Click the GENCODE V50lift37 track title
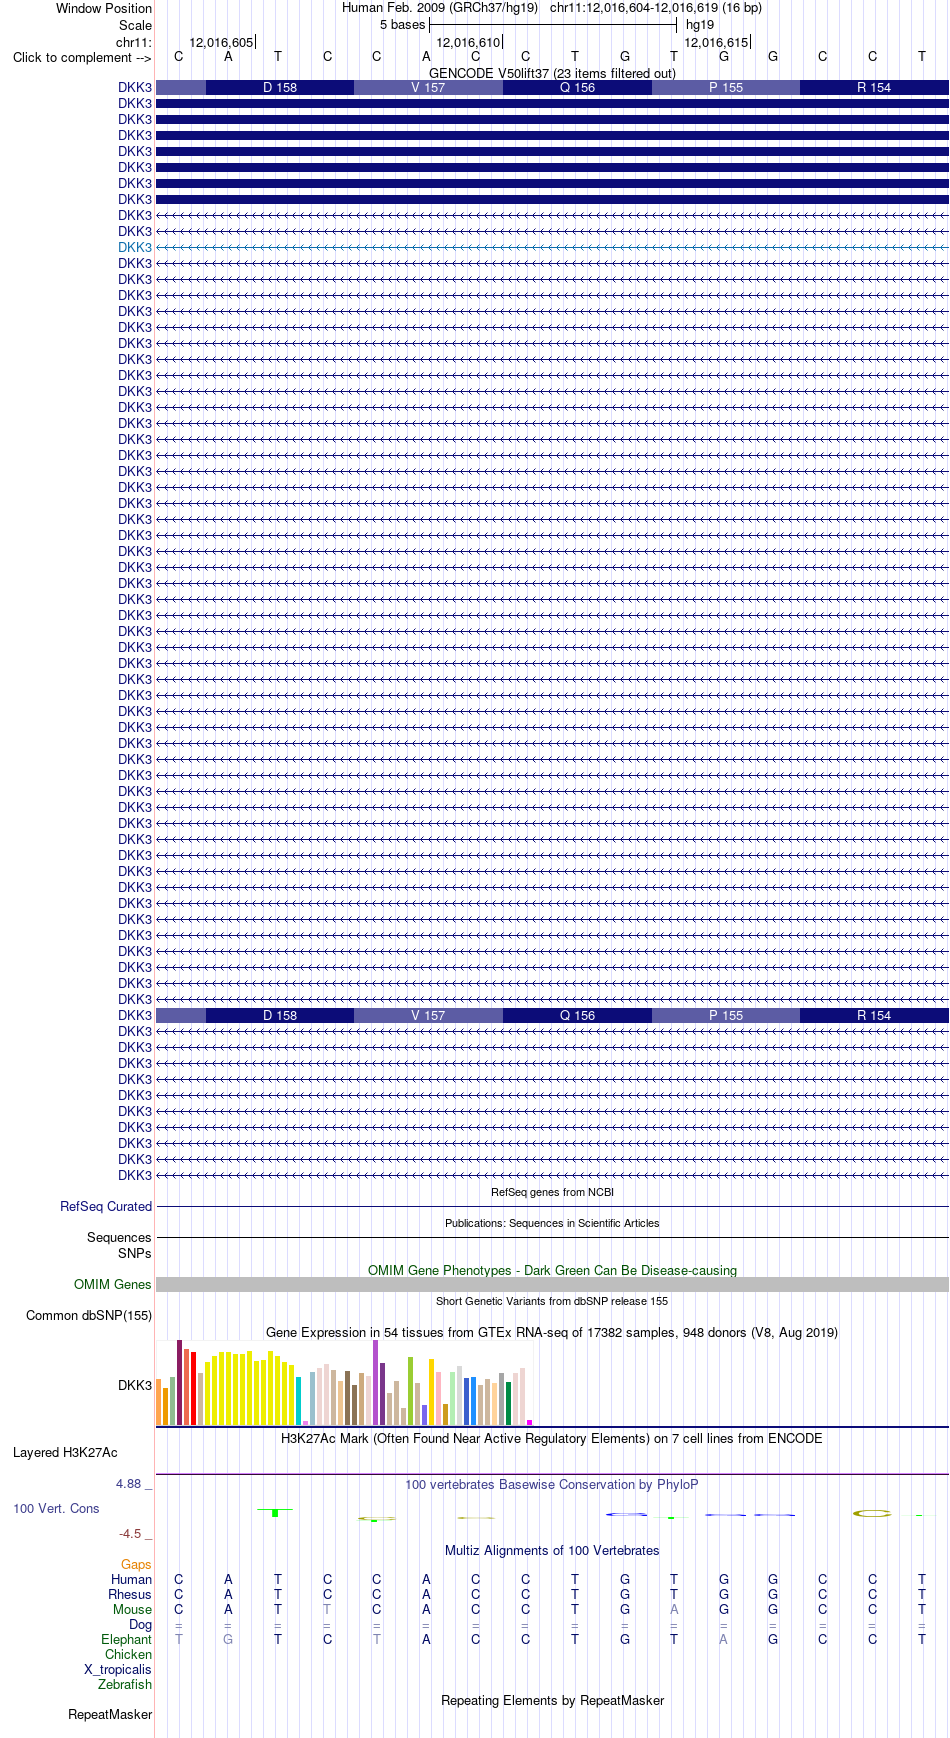Image resolution: width=950 pixels, height=1738 pixels. (x=552, y=73)
